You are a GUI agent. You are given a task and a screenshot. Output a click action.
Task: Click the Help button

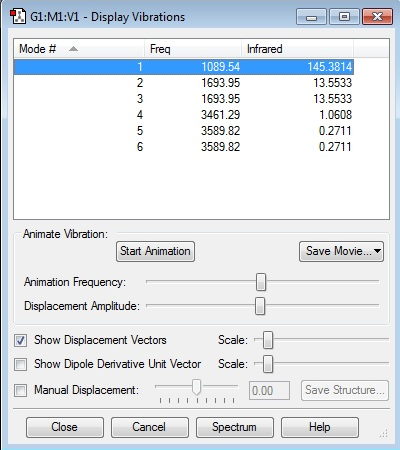pos(320,427)
